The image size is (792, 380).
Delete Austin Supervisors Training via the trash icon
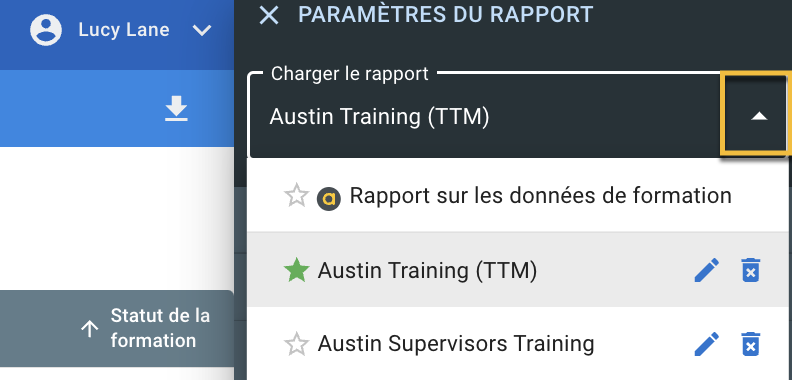point(751,344)
